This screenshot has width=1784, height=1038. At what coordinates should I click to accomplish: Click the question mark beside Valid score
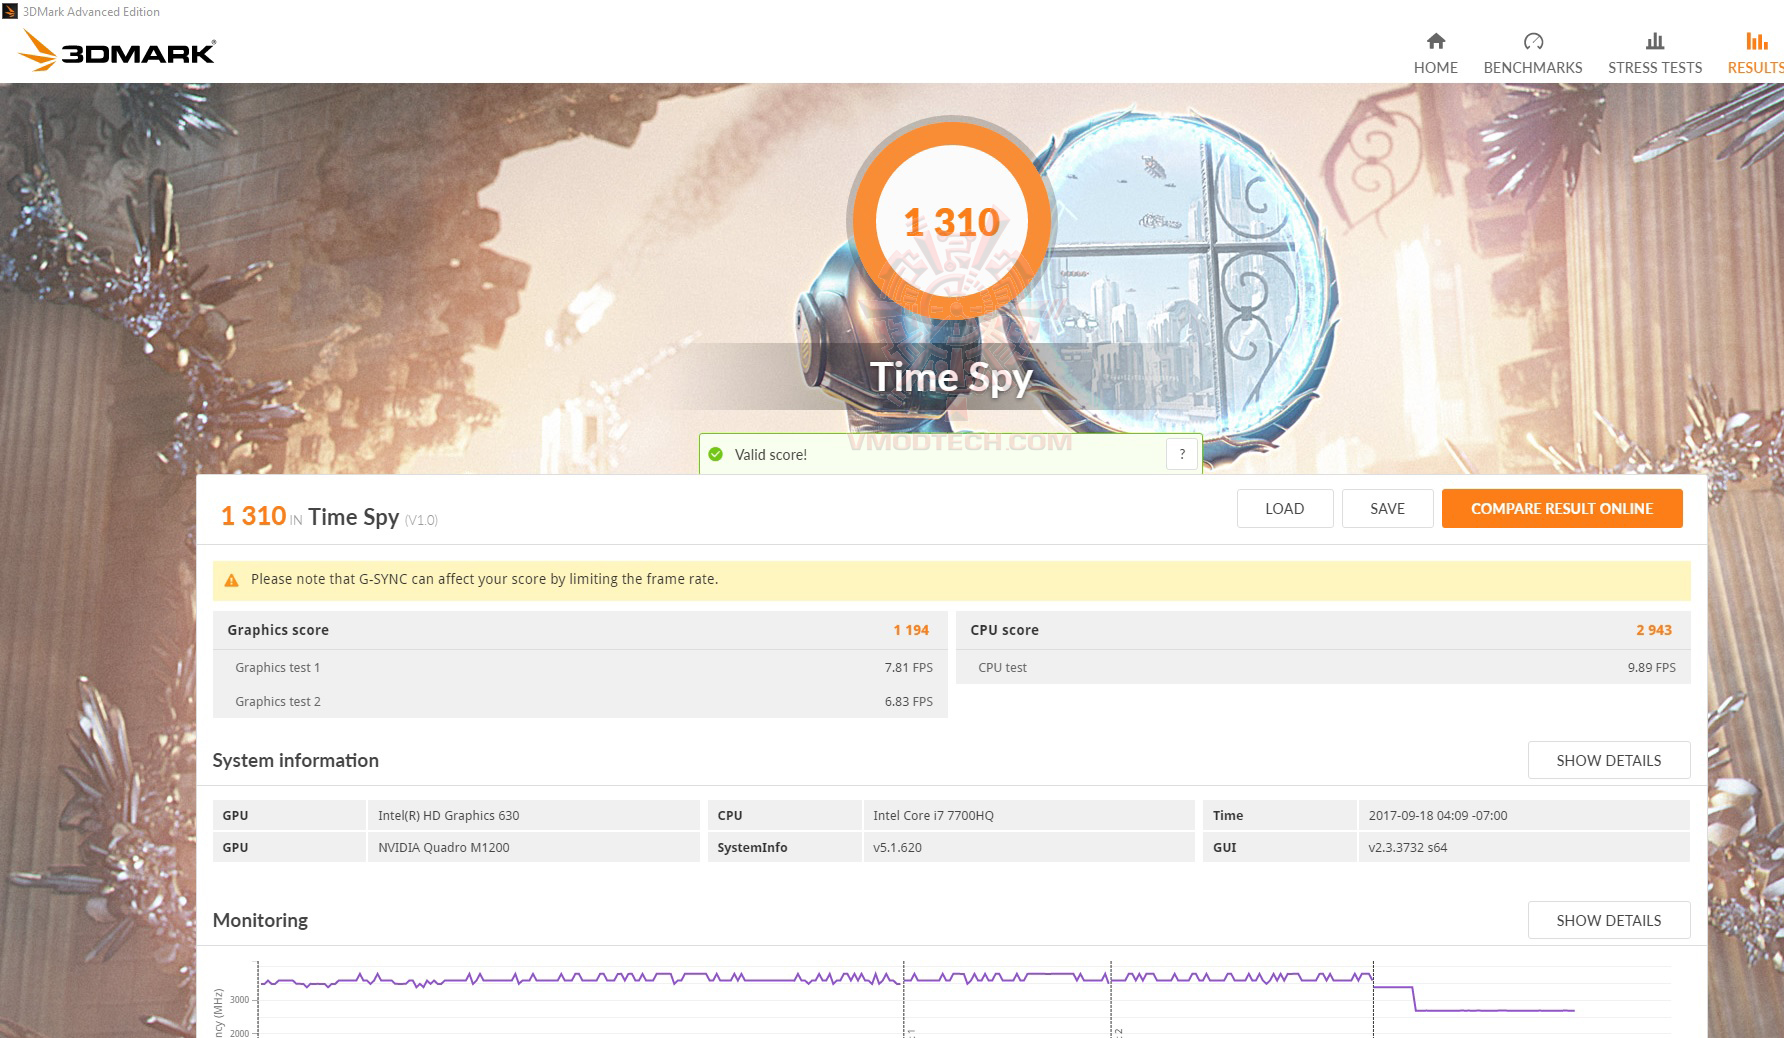tap(1181, 453)
